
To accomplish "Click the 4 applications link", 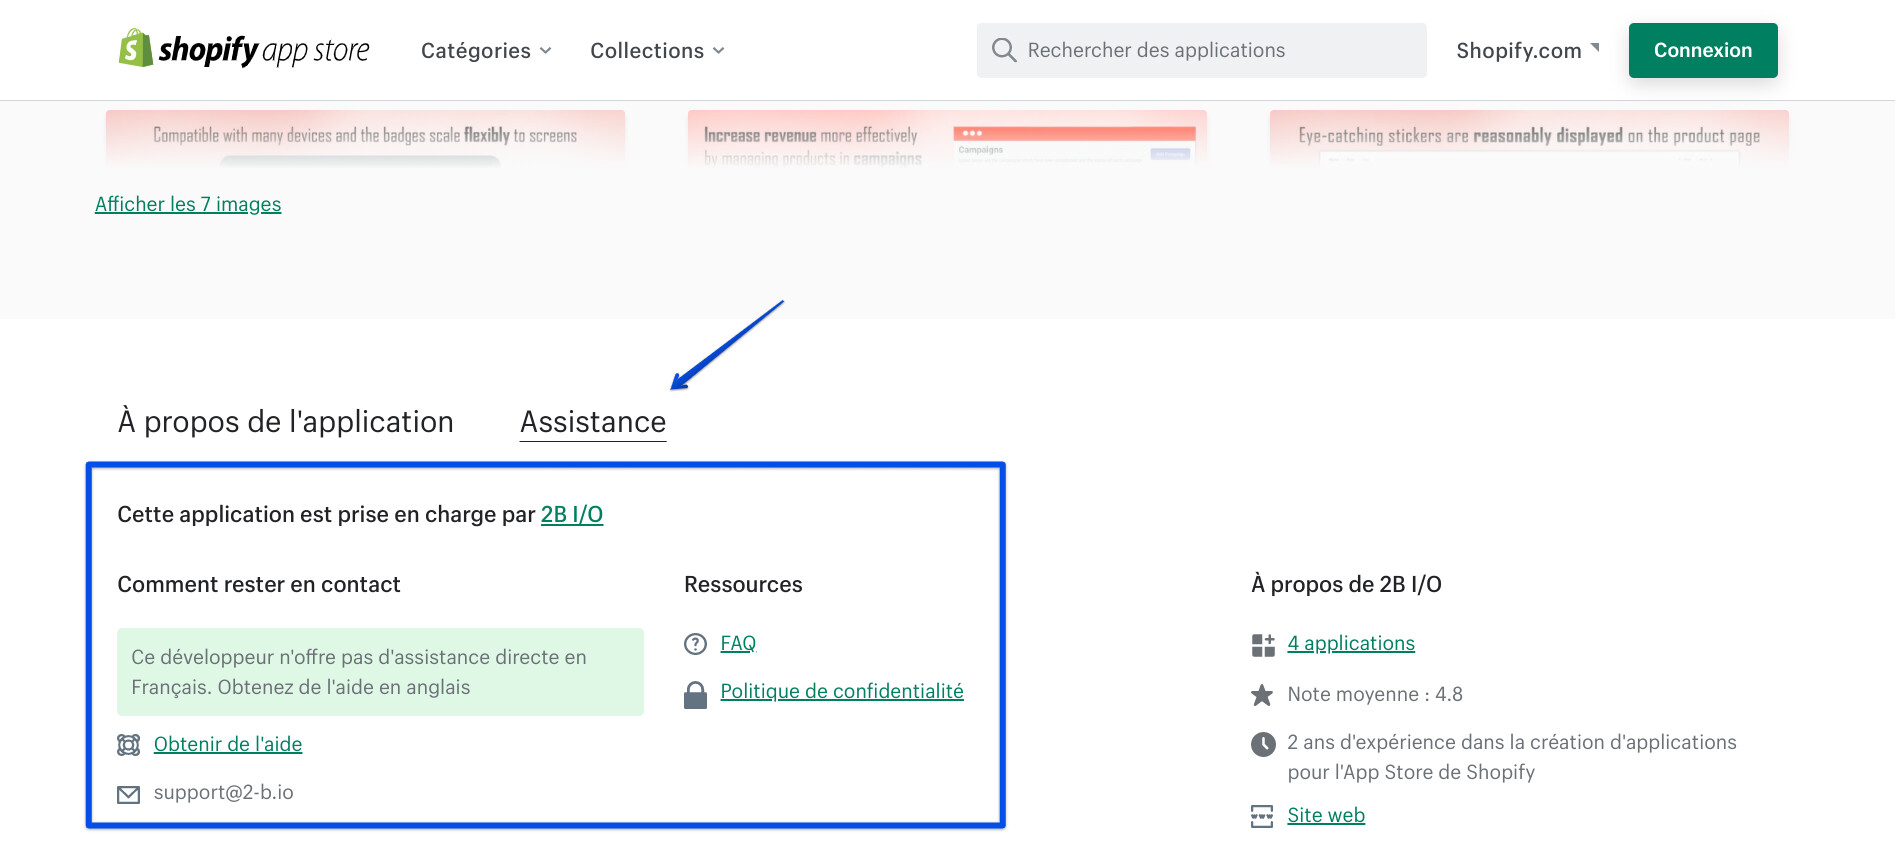I will (x=1351, y=644).
